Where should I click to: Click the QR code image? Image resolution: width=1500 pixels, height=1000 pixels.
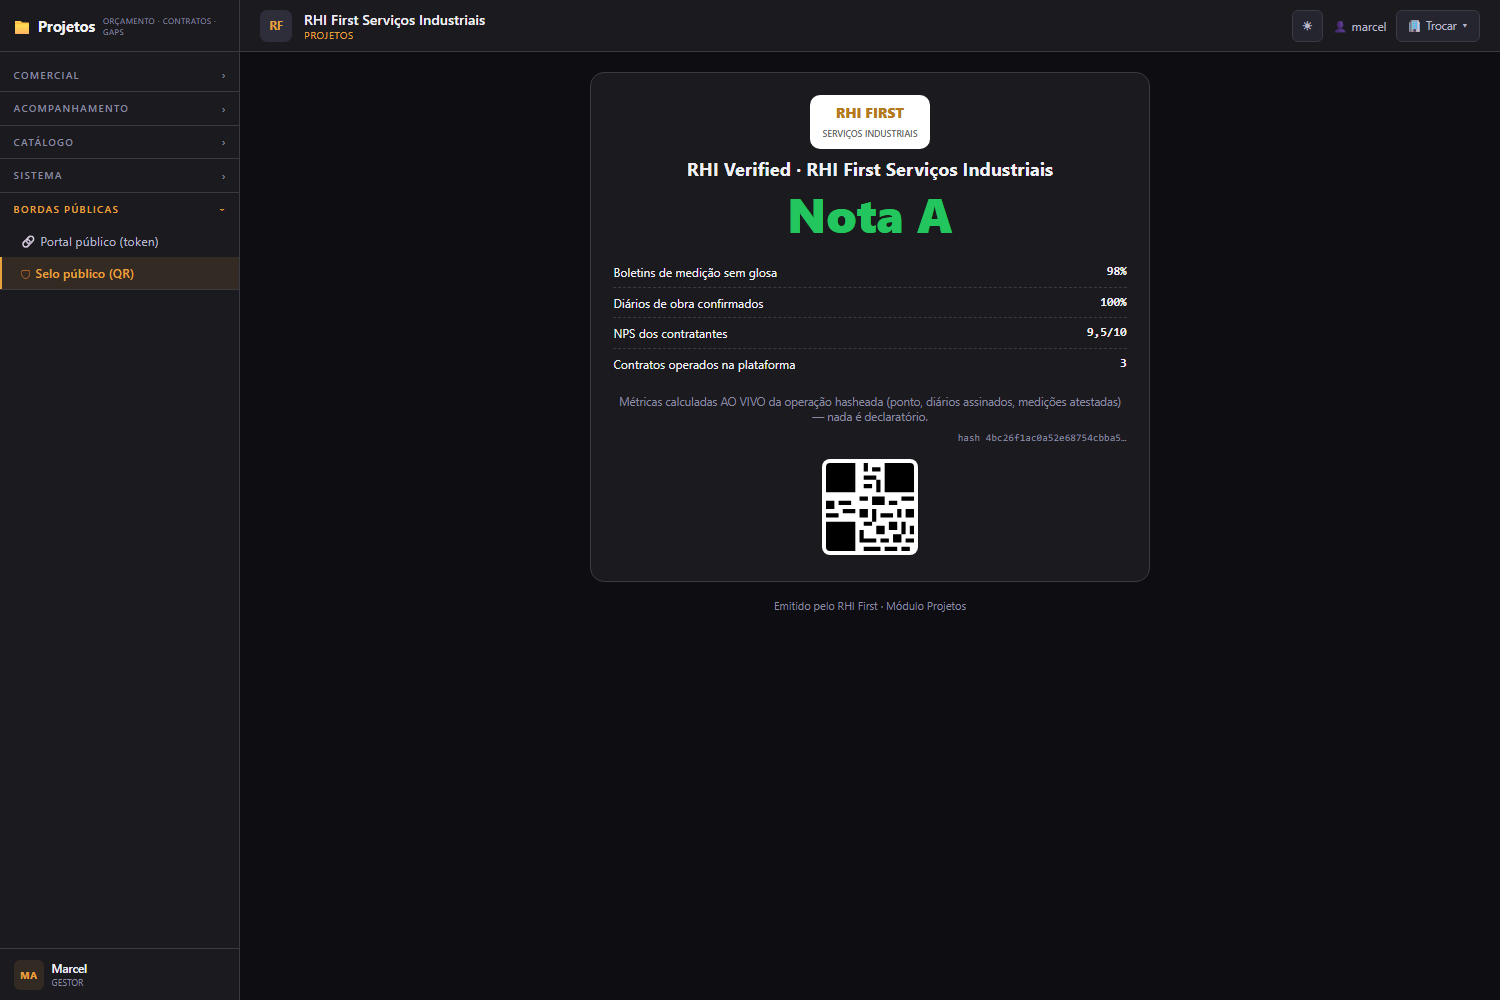click(870, 507)
